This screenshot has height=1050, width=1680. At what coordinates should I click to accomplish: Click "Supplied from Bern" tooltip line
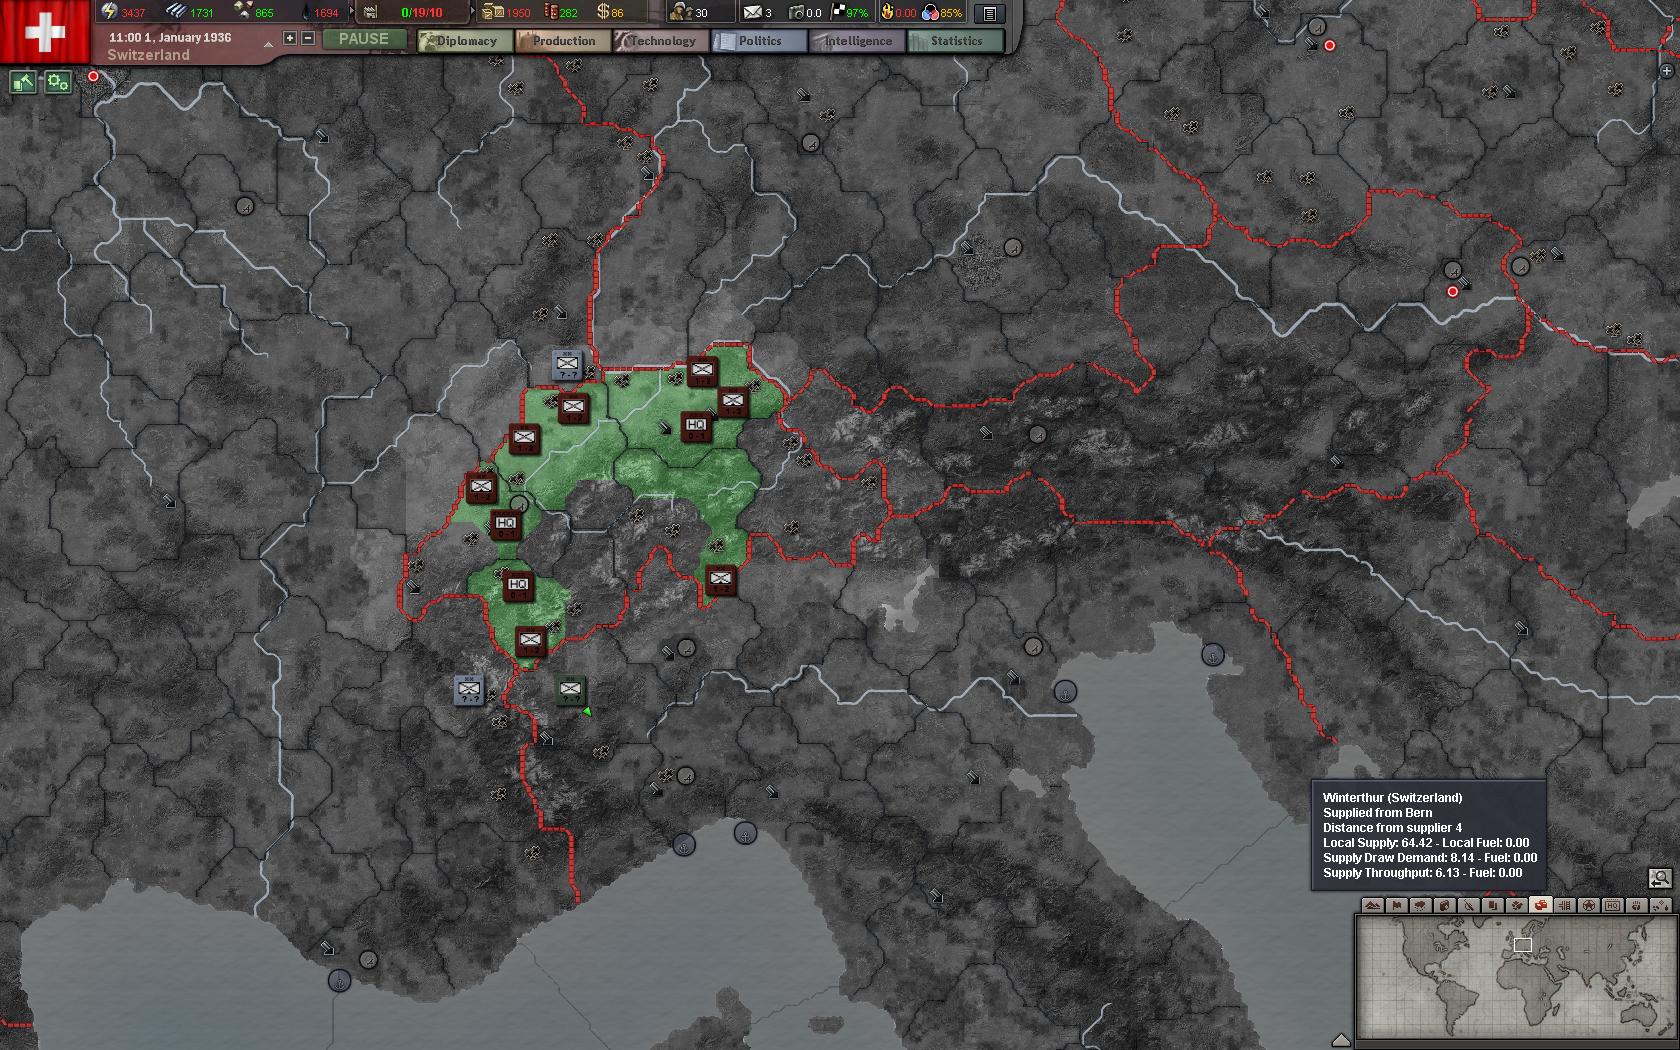point(1377,813)
